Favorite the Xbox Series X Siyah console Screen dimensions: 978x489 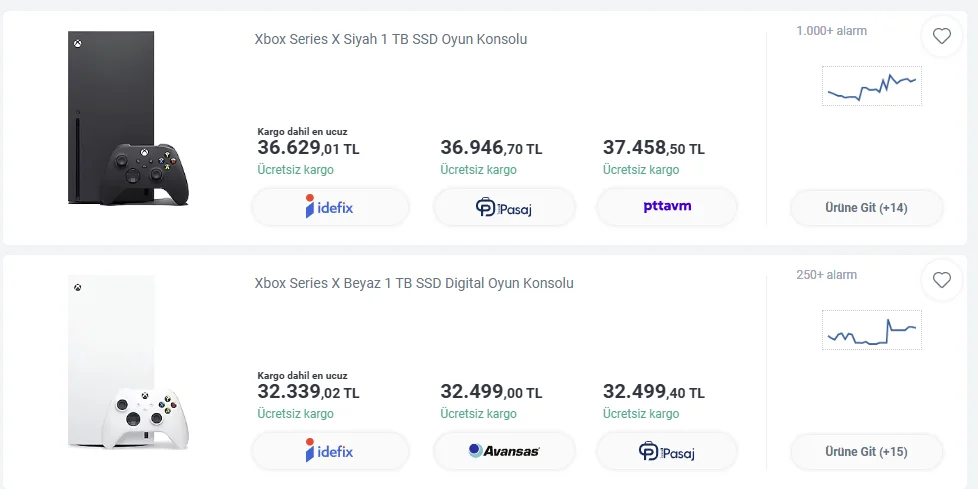[941, 37]
